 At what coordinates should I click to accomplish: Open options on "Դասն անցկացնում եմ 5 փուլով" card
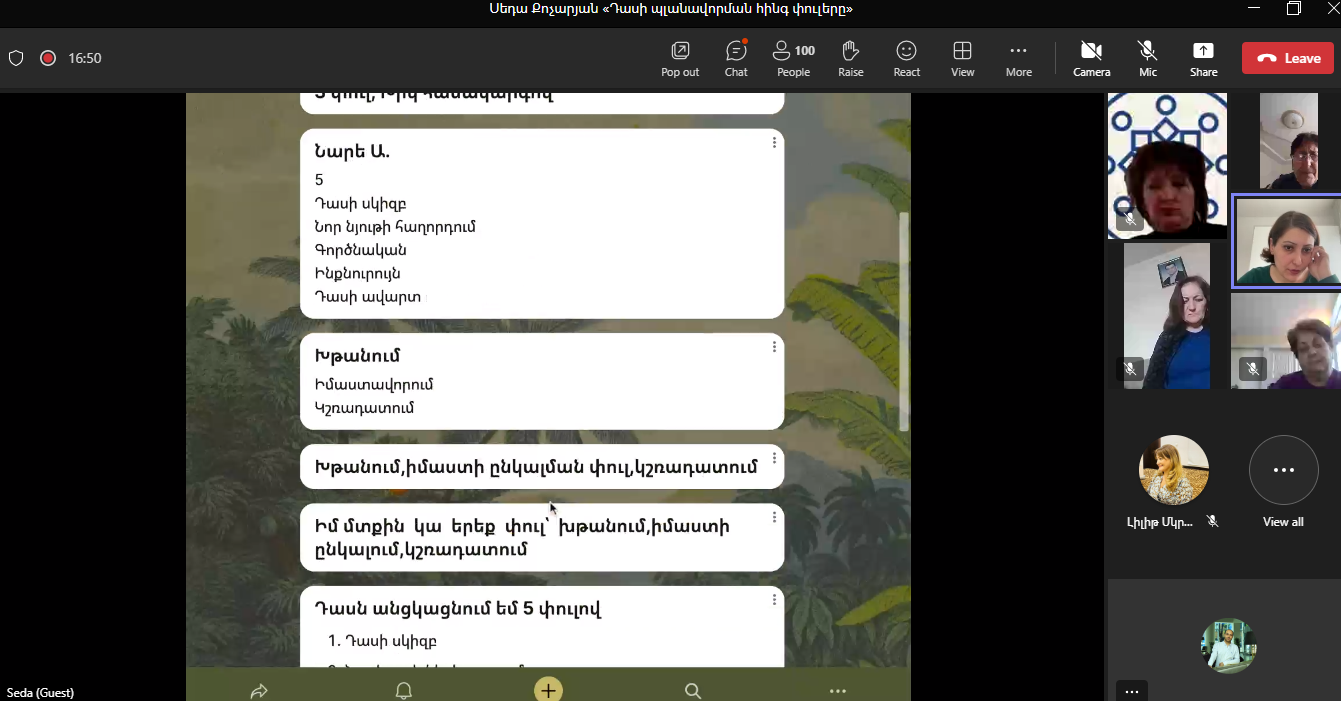pos(774,600)
